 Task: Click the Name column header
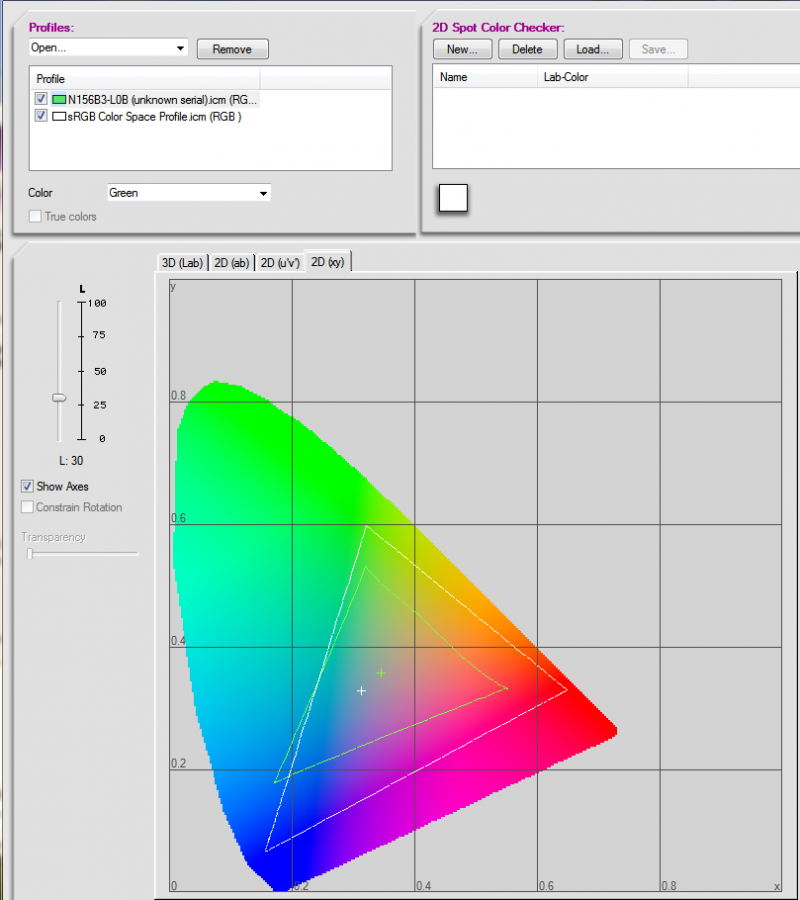point(485,77)
